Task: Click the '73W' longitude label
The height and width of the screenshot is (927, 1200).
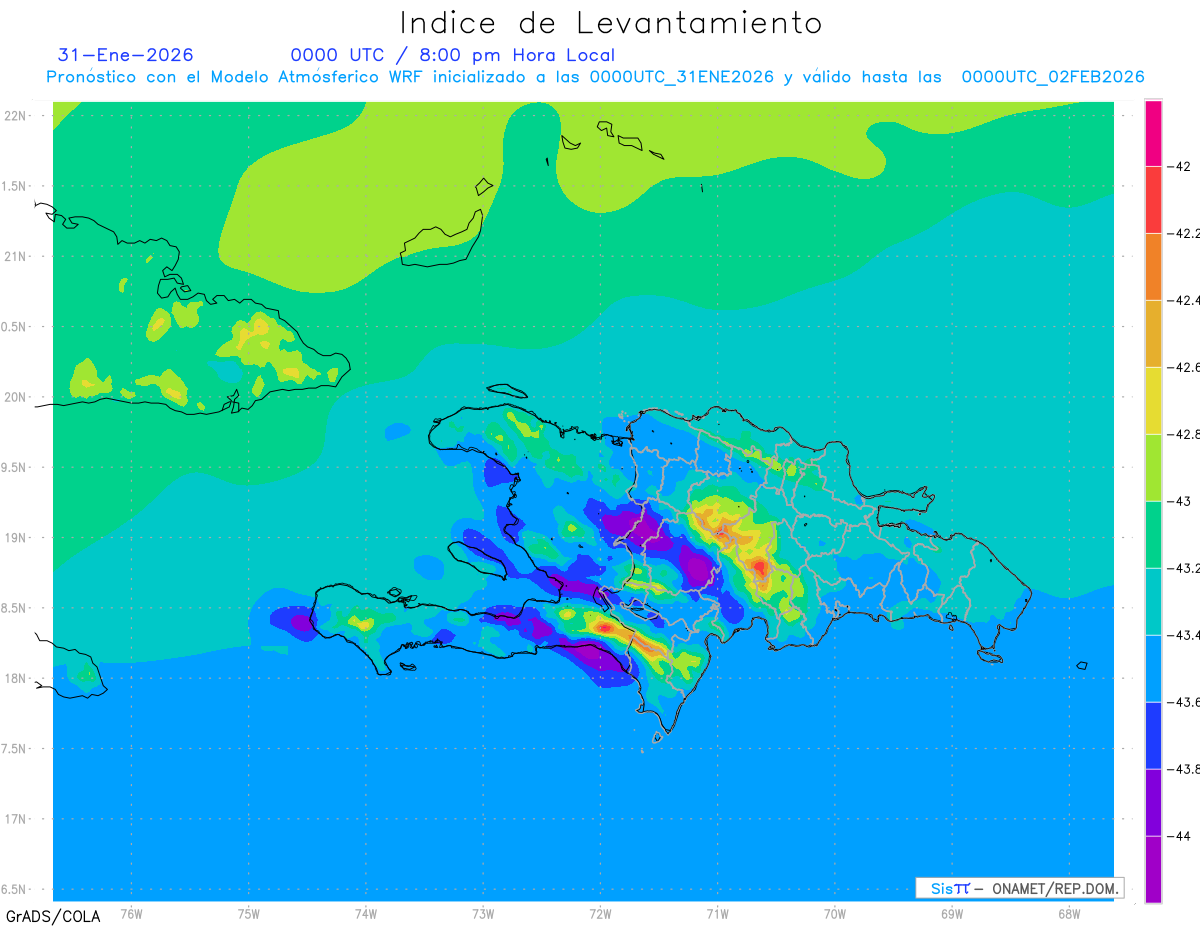Action: click(483, 913)
